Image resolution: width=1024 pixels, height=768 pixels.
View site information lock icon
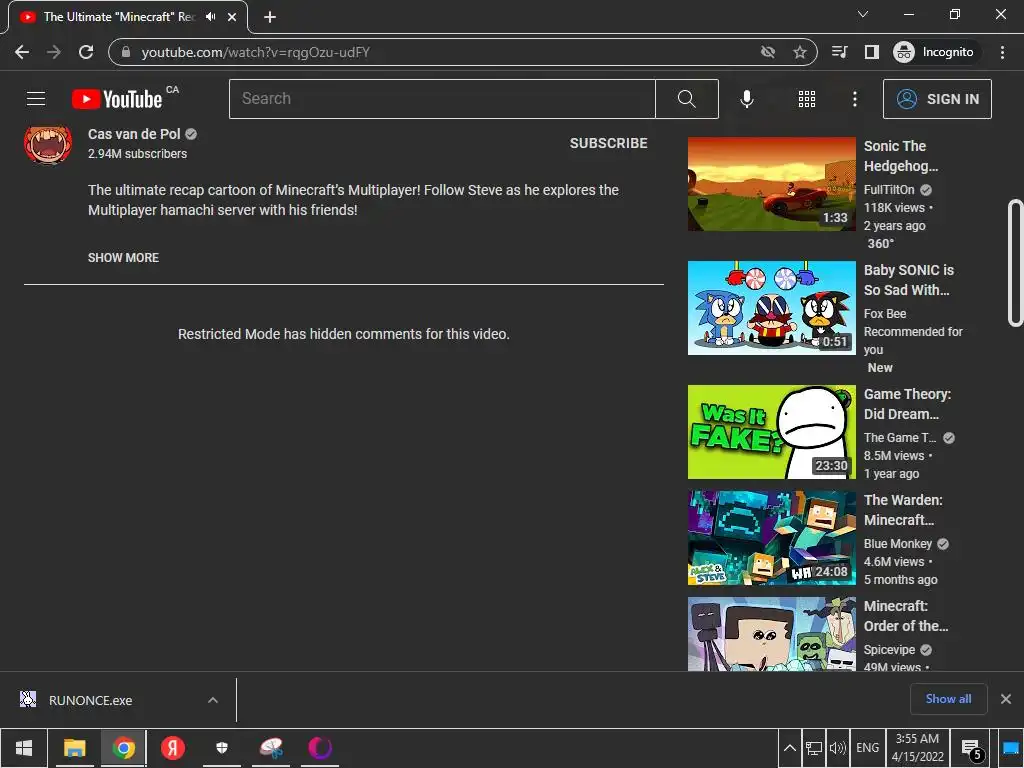click(126, 52)
